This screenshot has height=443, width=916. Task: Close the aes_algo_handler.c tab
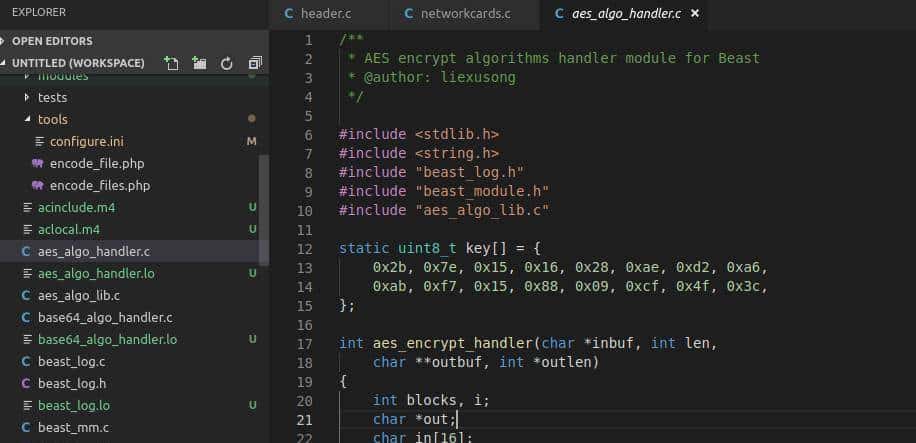pyautogui.click(x=695, y=13)
